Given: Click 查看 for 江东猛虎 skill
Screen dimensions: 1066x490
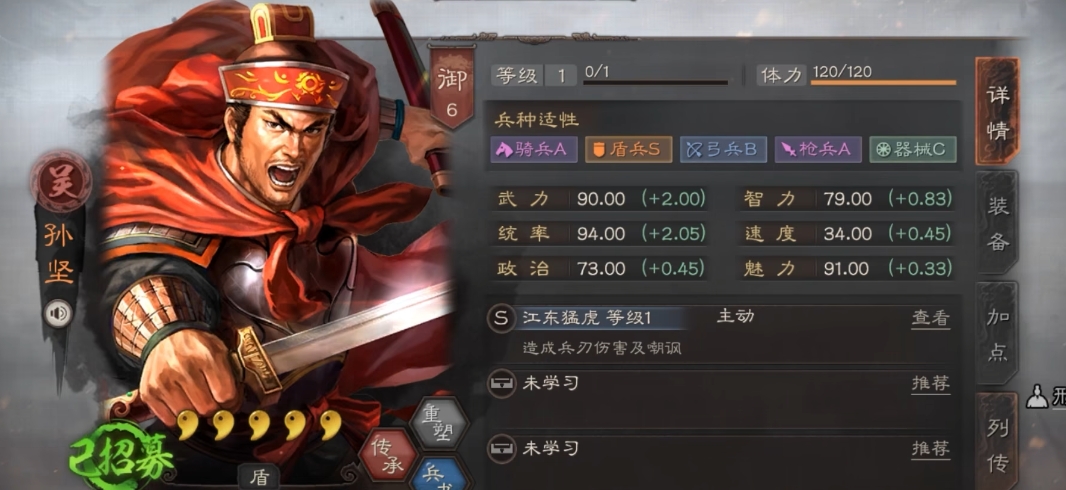Looking at the screenshot, I should [930, 318].
